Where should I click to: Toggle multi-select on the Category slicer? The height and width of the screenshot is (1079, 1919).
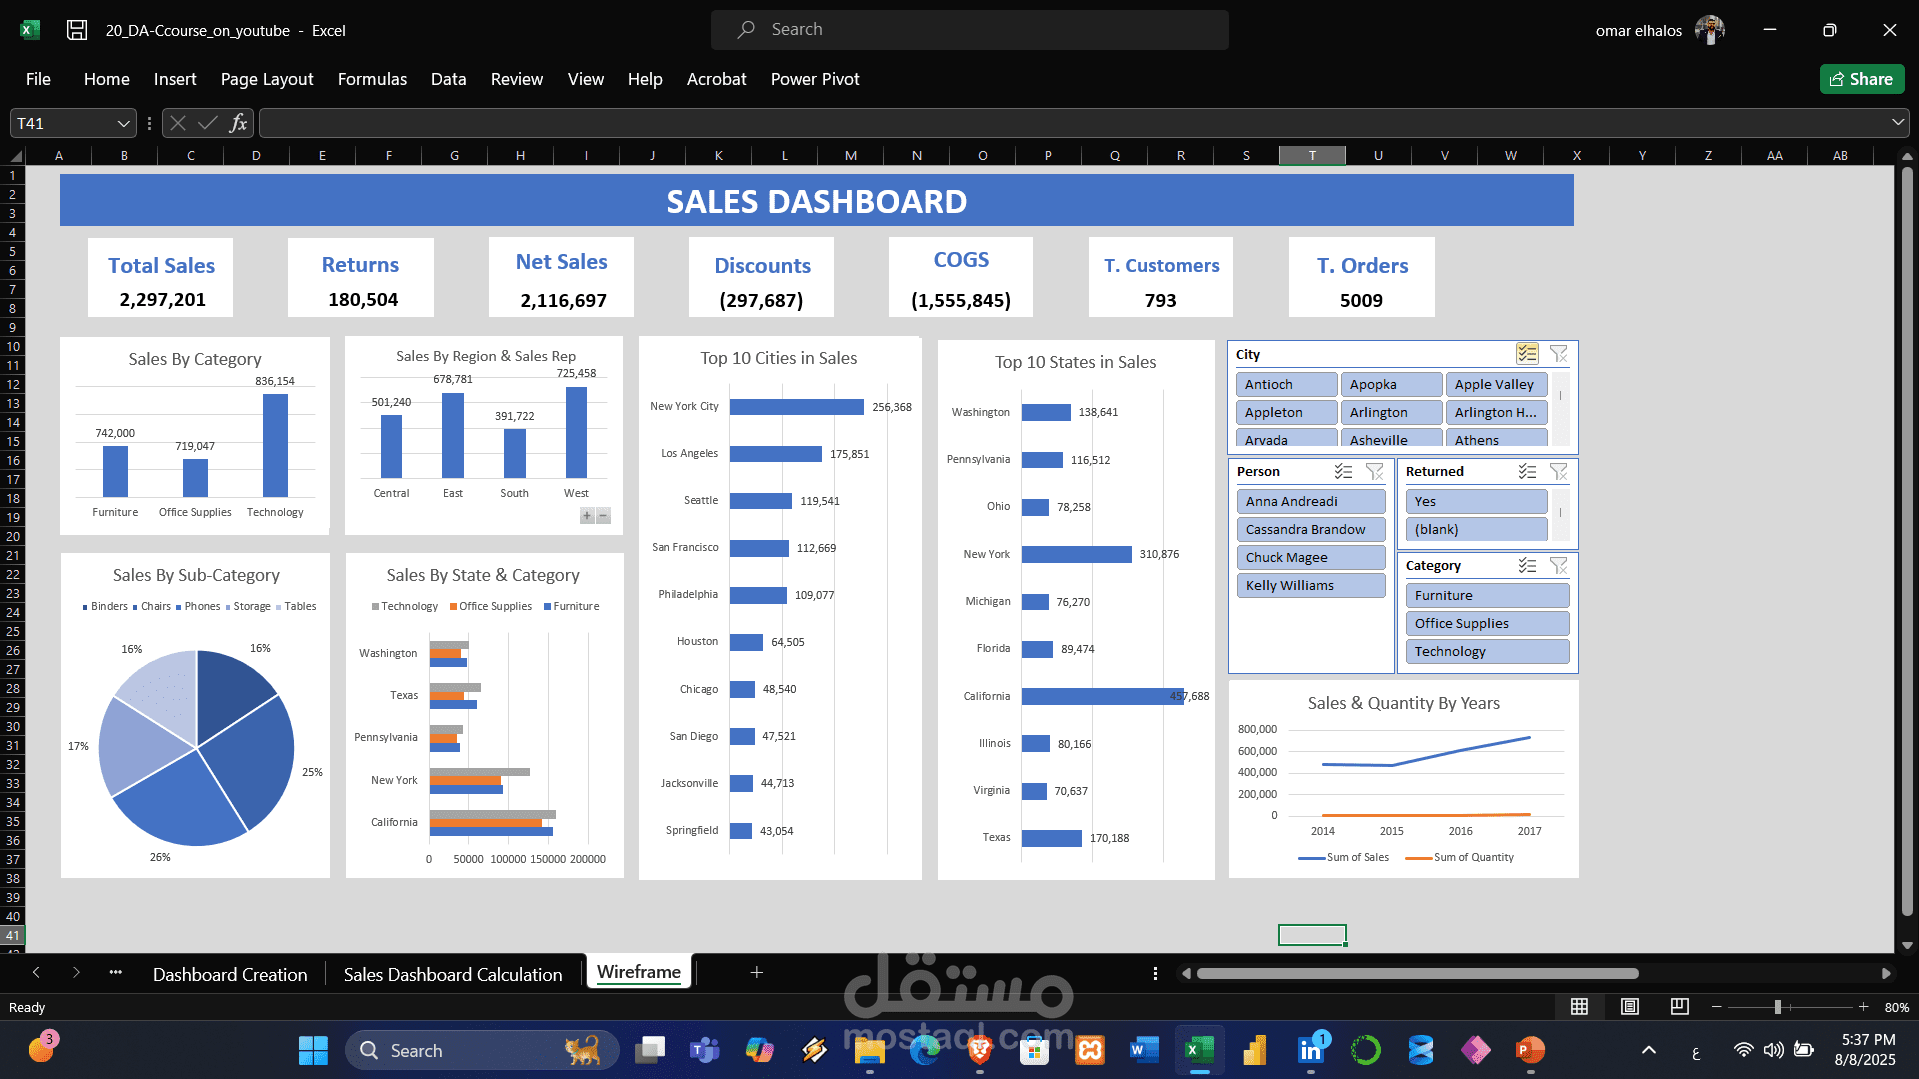click(1527, 565)
